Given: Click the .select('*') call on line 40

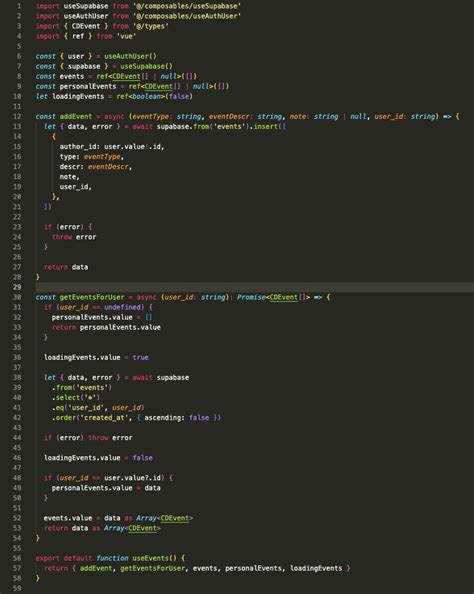Looking at the screenshot, I should pos(76,397).
